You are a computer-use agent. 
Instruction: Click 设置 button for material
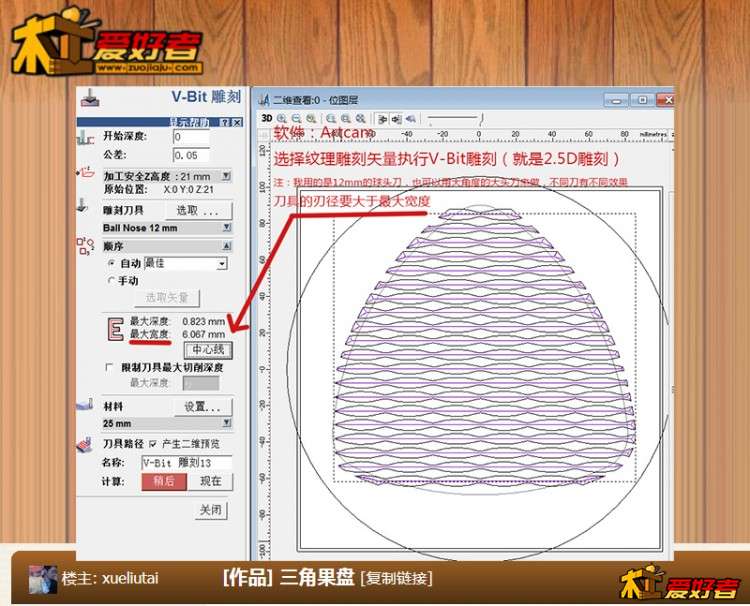202,407
